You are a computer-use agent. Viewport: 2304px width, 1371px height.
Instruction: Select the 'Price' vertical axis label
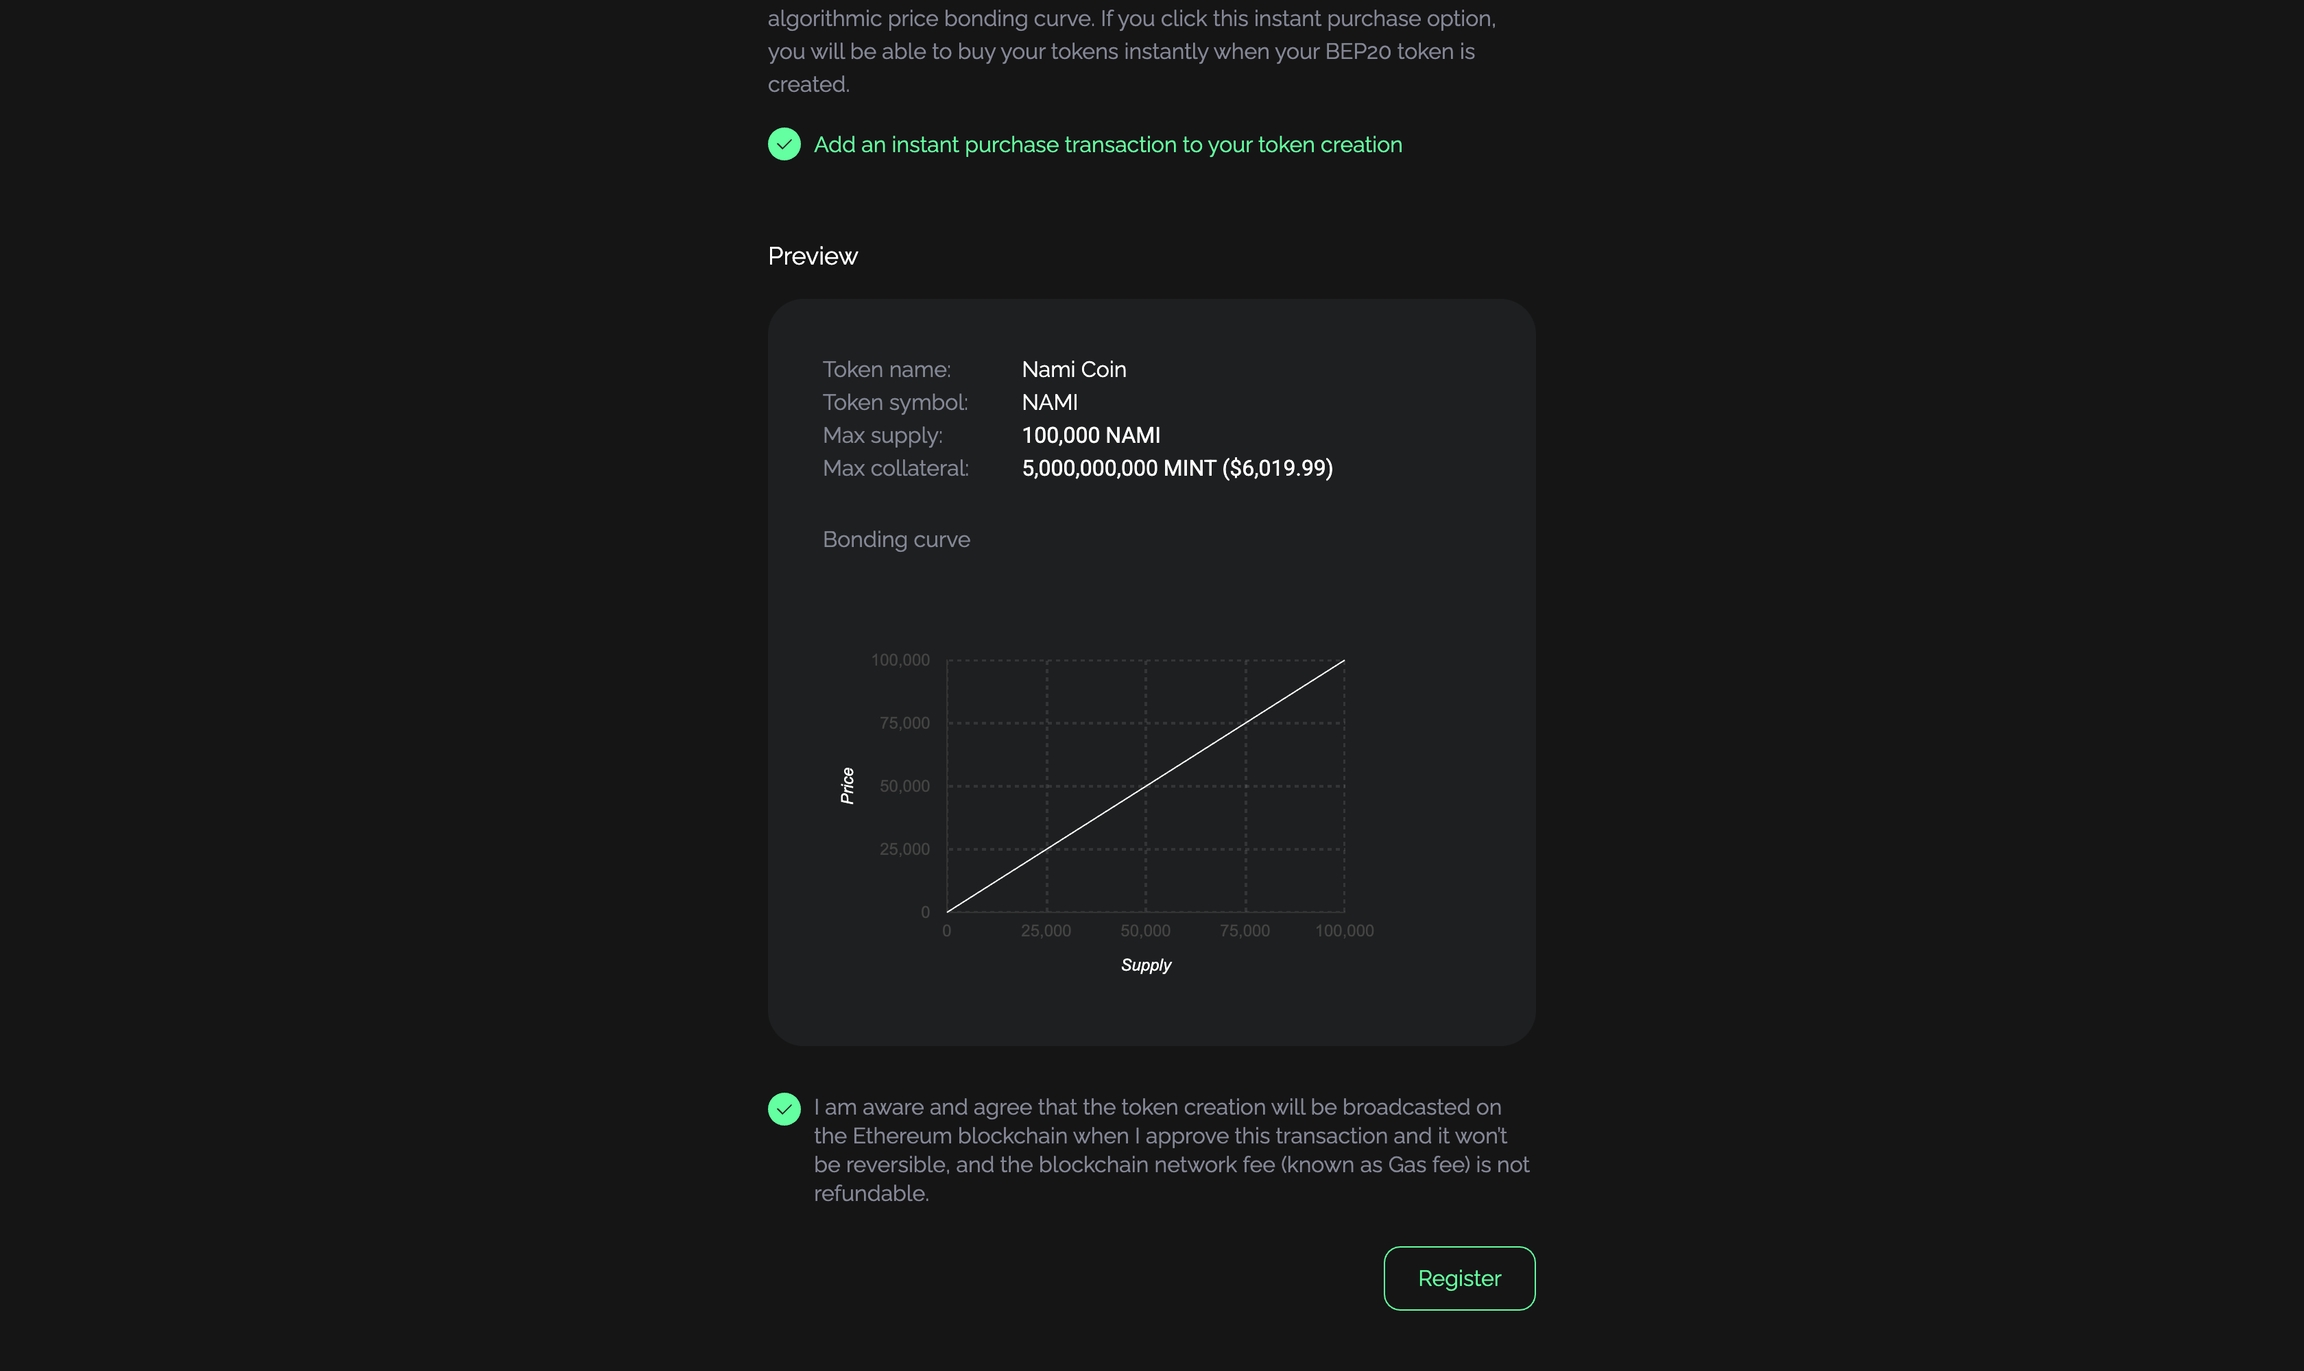[x=847, y=786]
